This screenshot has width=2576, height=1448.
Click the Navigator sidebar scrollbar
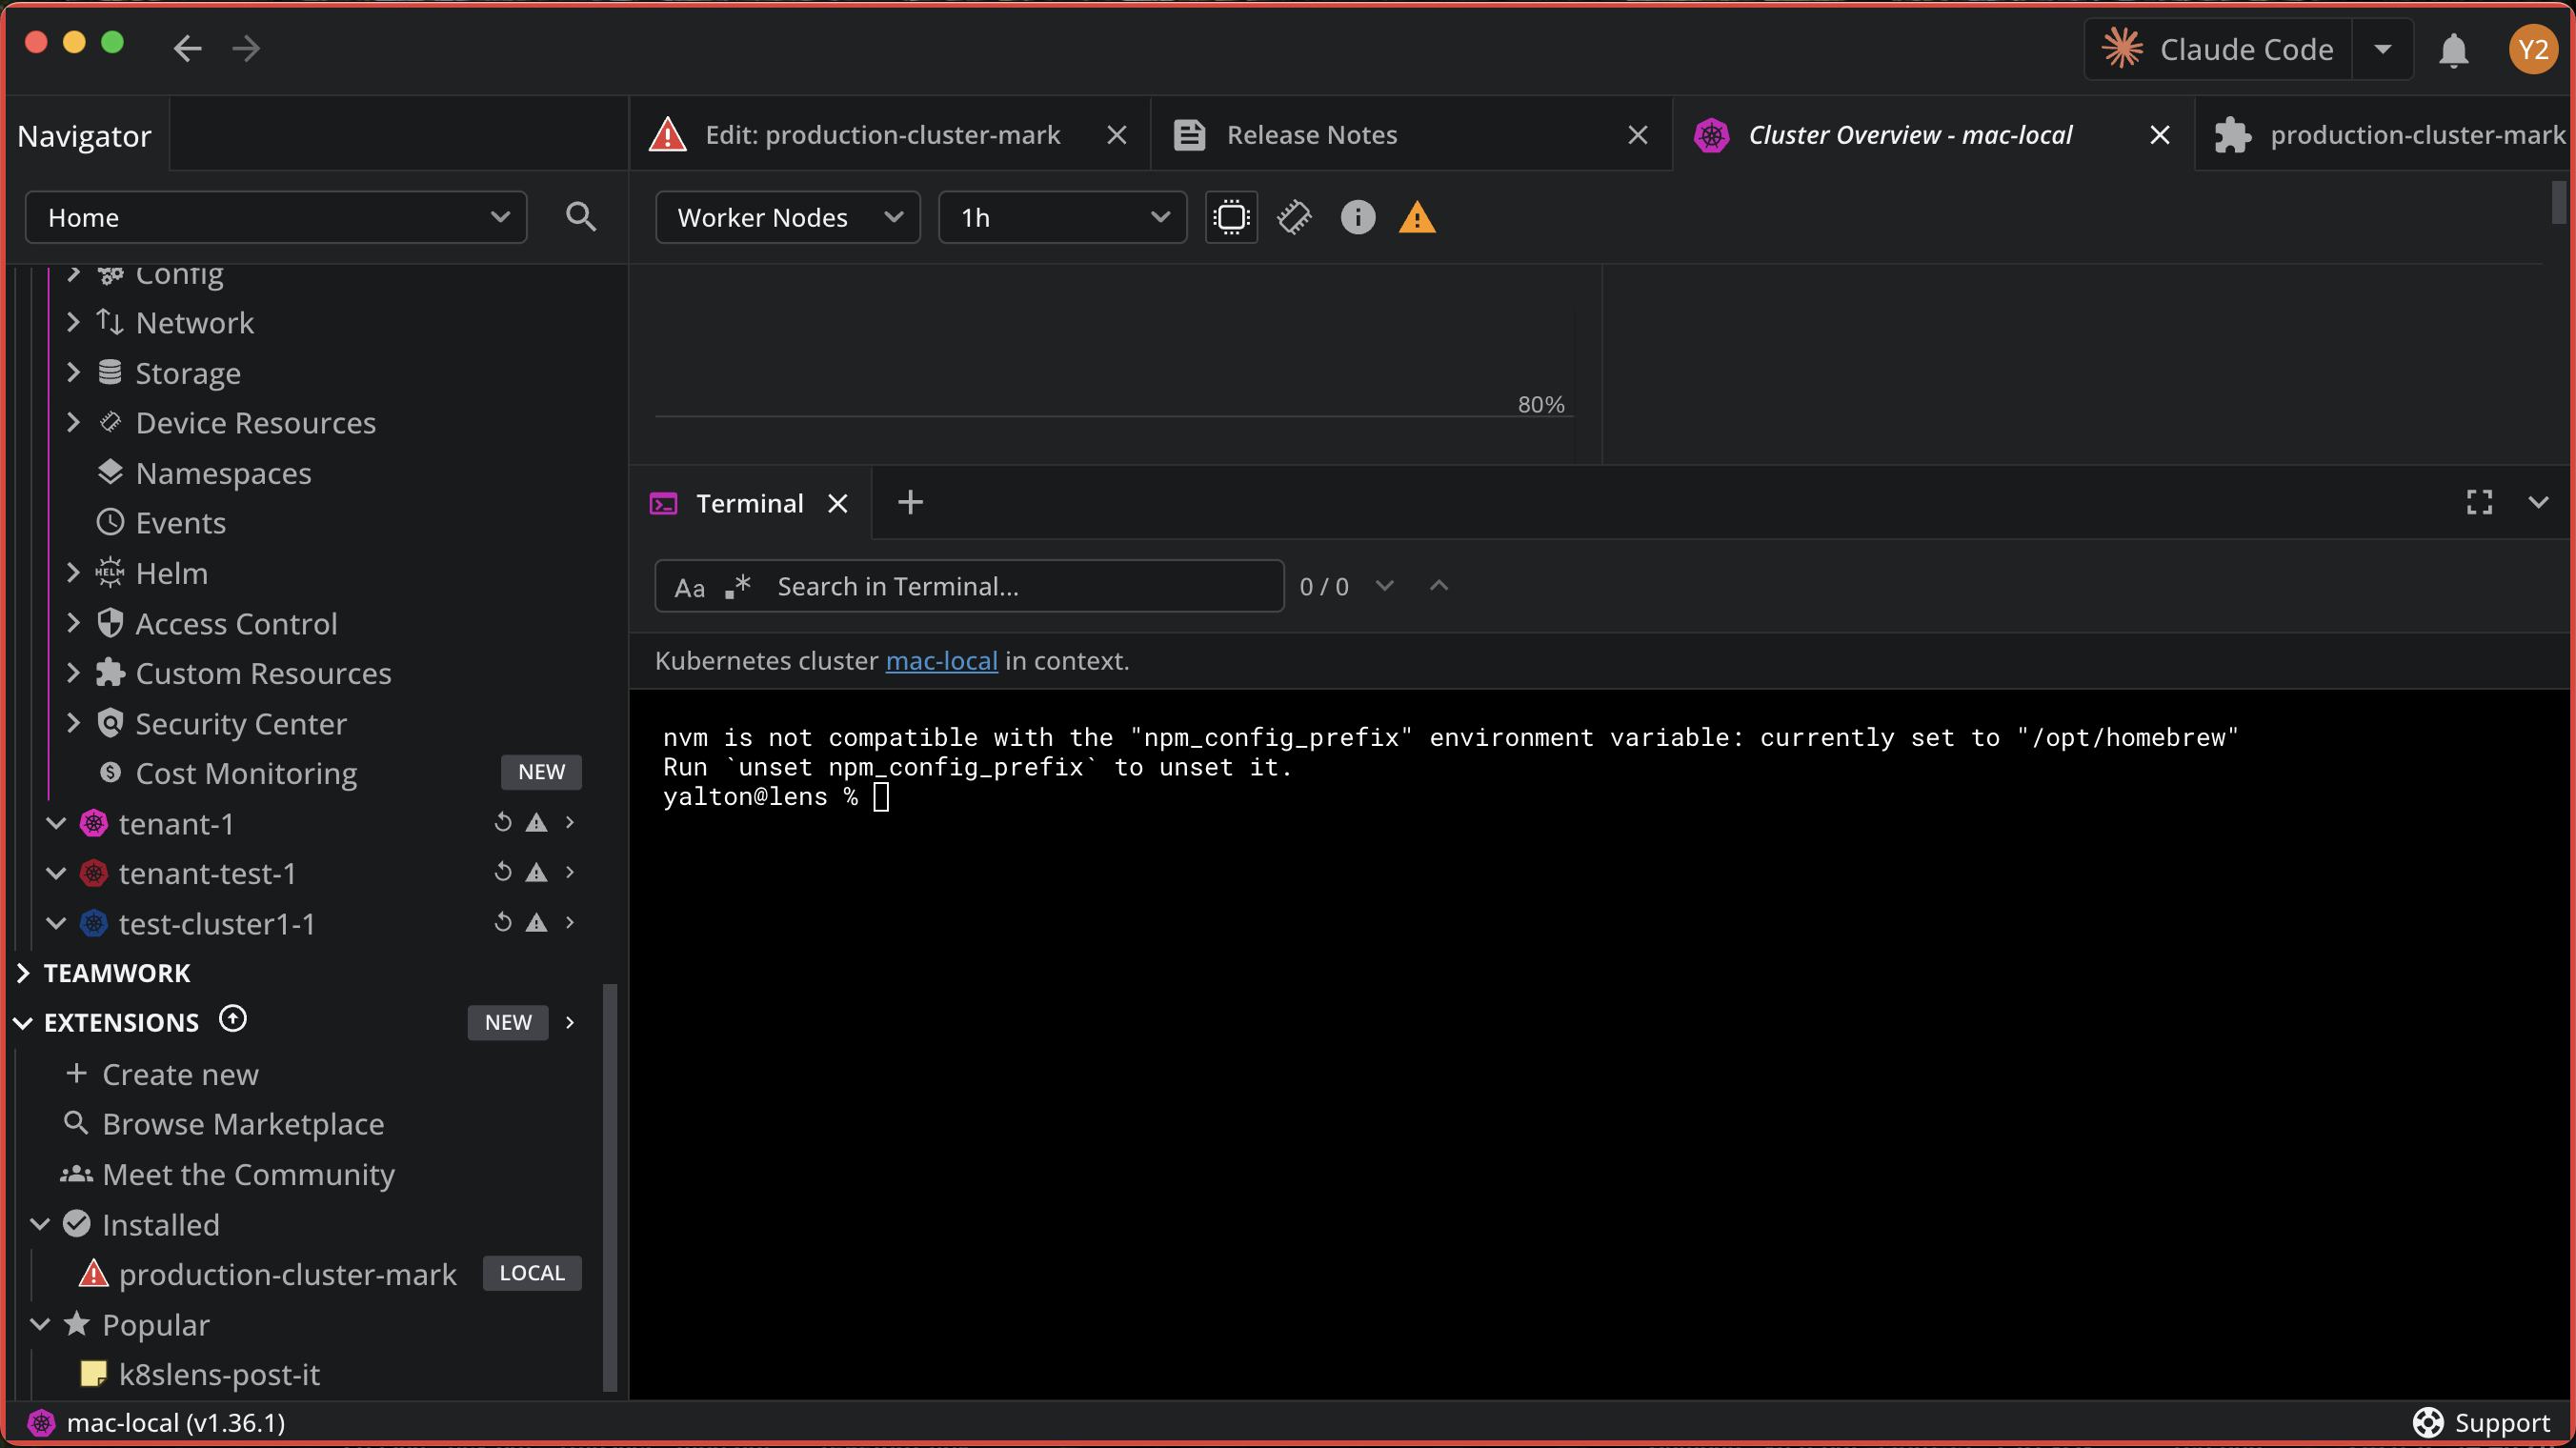click(610, 1187)
